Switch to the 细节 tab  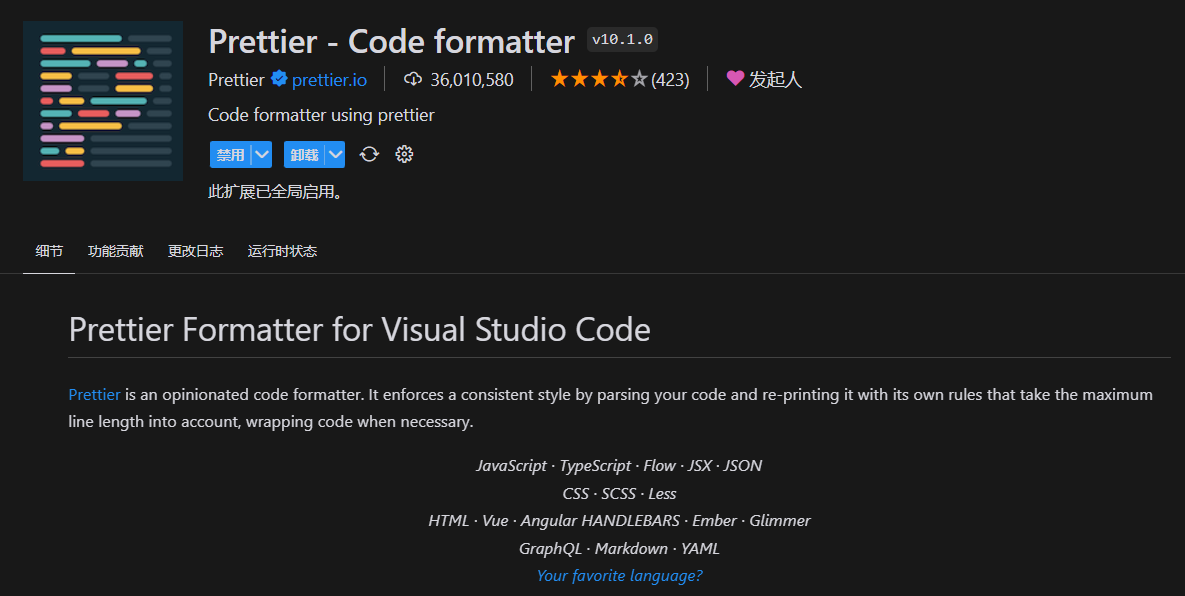[49, 251]
